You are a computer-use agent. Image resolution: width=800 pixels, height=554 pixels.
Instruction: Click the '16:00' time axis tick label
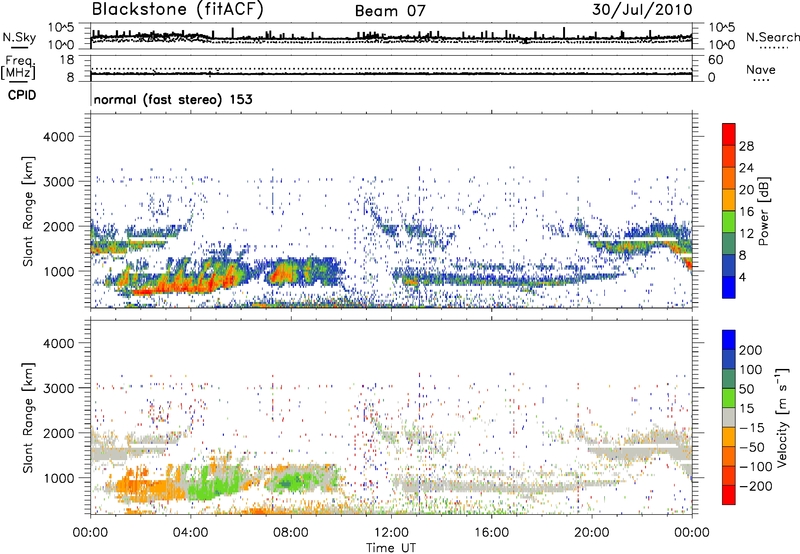coord(491,533)
